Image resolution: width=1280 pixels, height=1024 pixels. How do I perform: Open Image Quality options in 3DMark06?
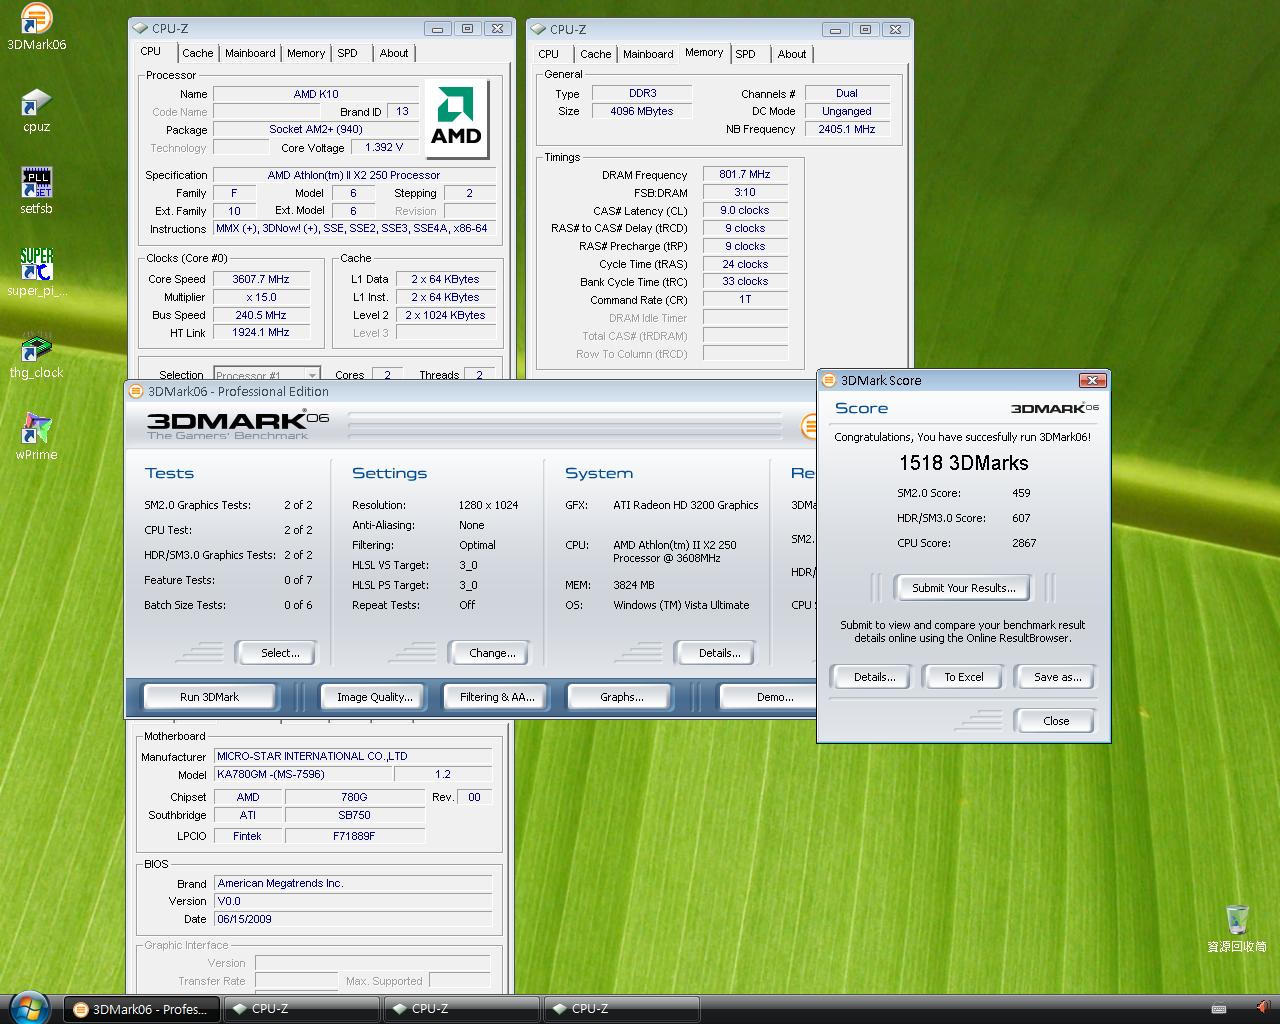[x=375, y=697]
